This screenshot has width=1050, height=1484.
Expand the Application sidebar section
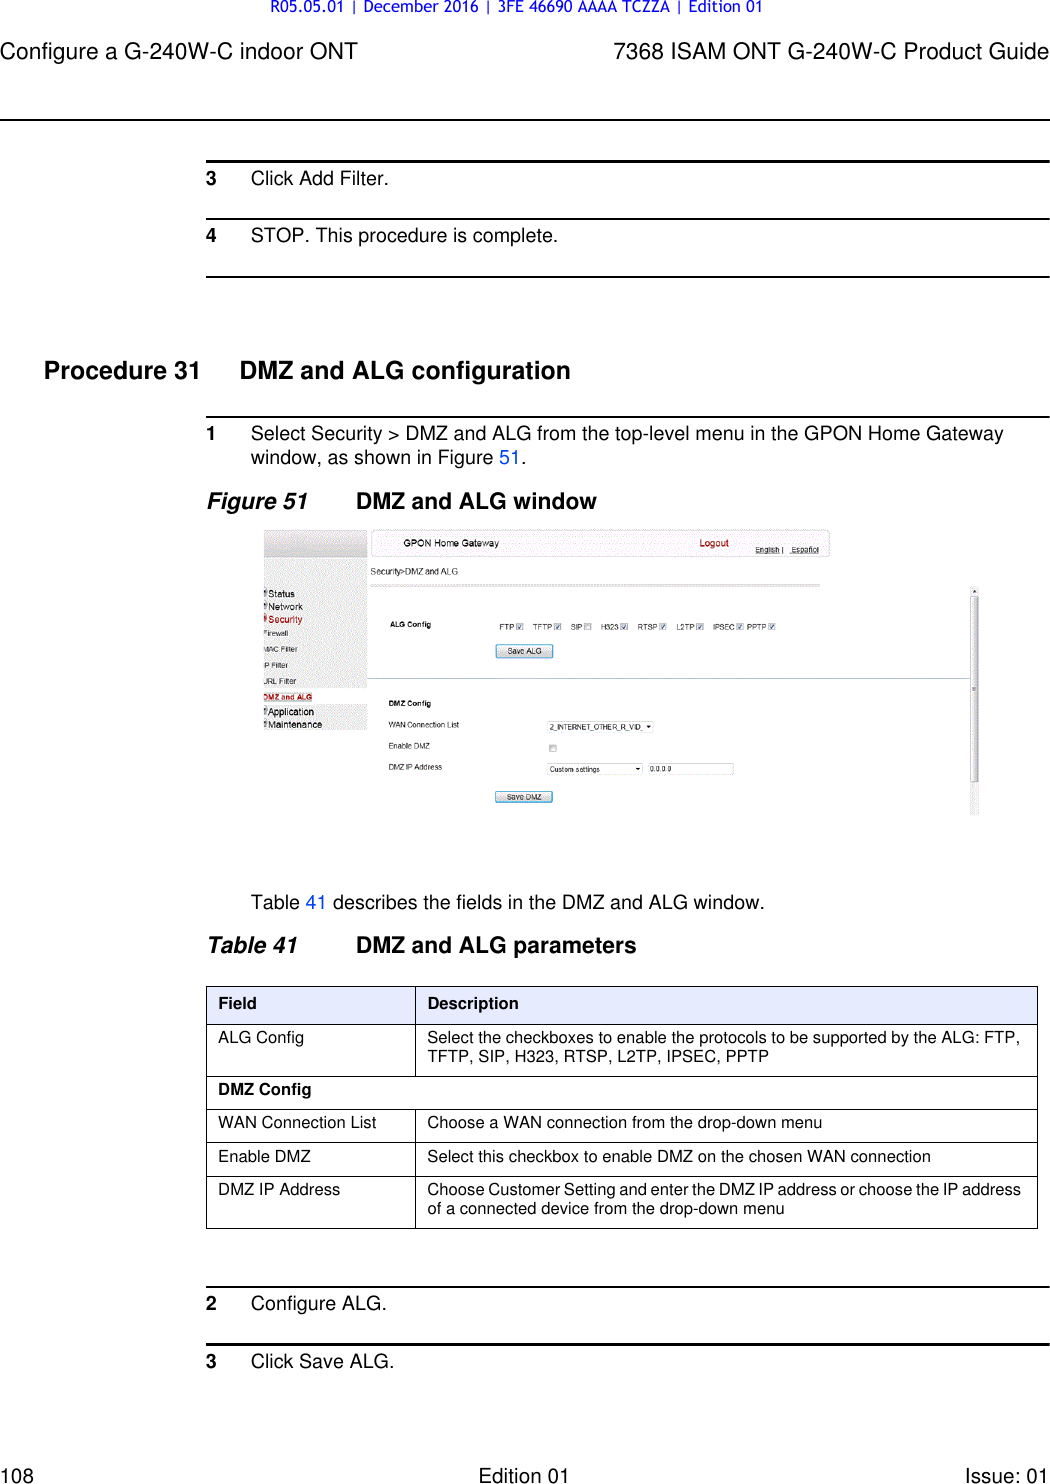pyautogui.click(x=292, y=712)
